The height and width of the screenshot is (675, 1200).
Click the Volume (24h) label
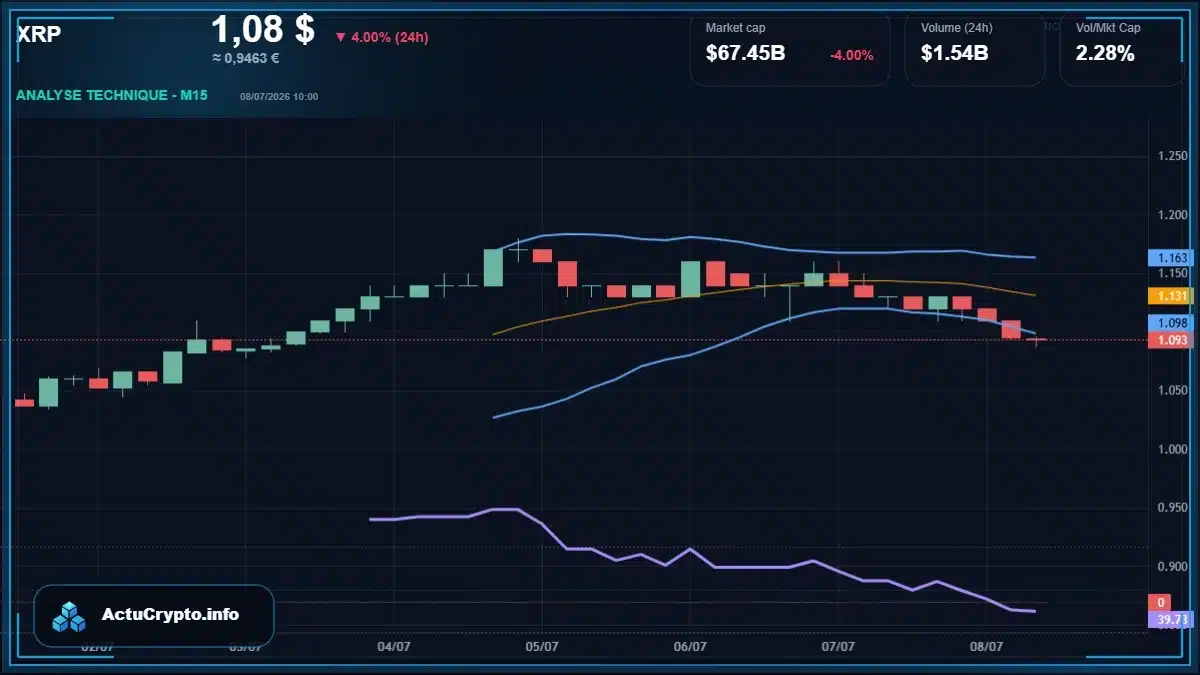[x=955, y=28]
